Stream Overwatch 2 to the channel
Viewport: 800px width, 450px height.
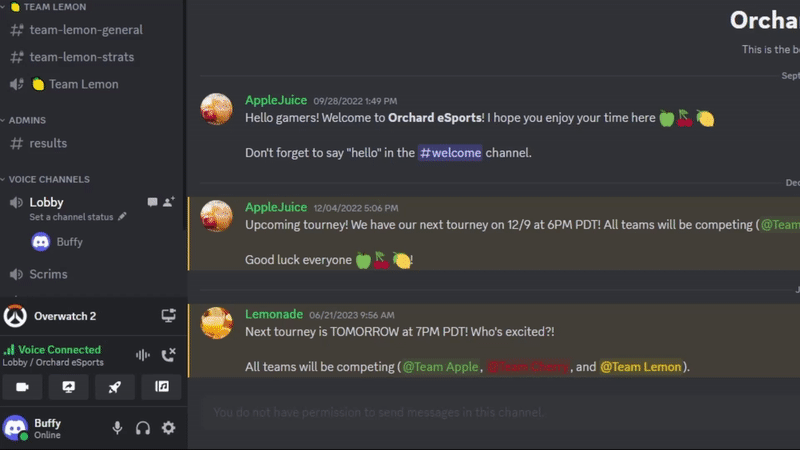click(x=168, y=316)
